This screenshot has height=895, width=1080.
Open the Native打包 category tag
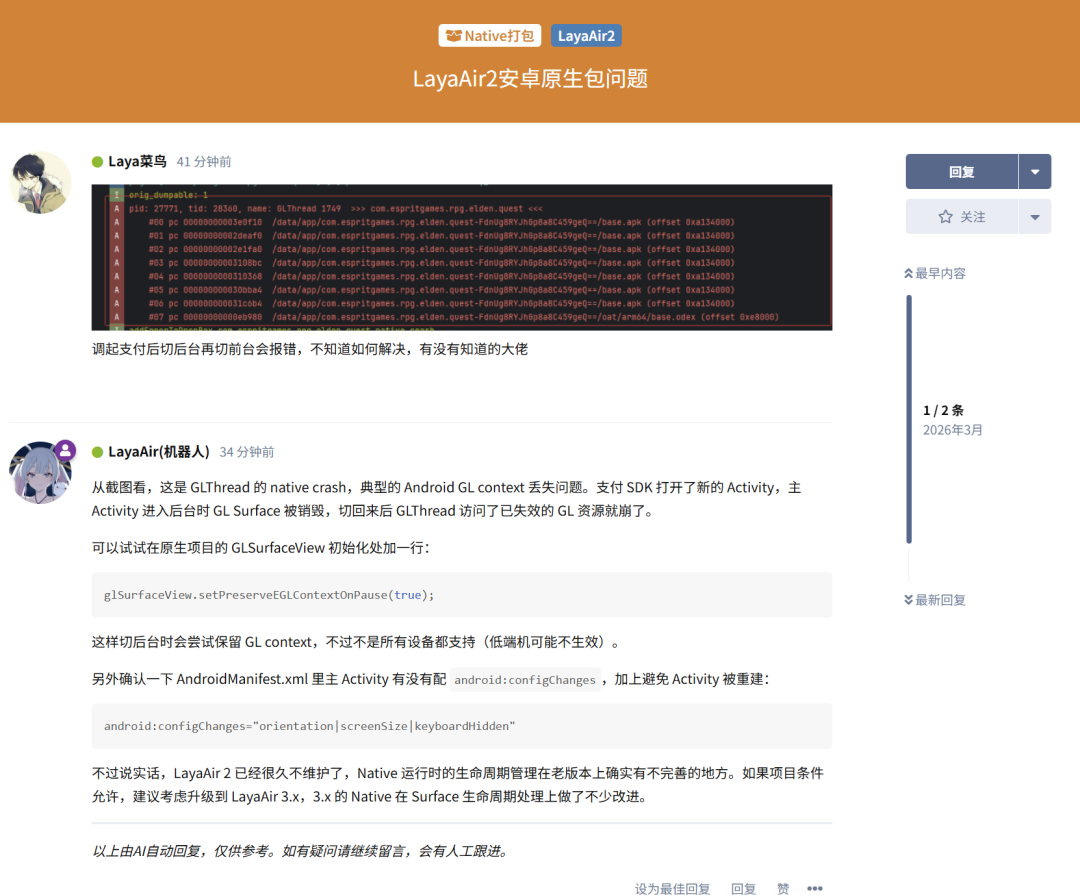pos(490,36)
